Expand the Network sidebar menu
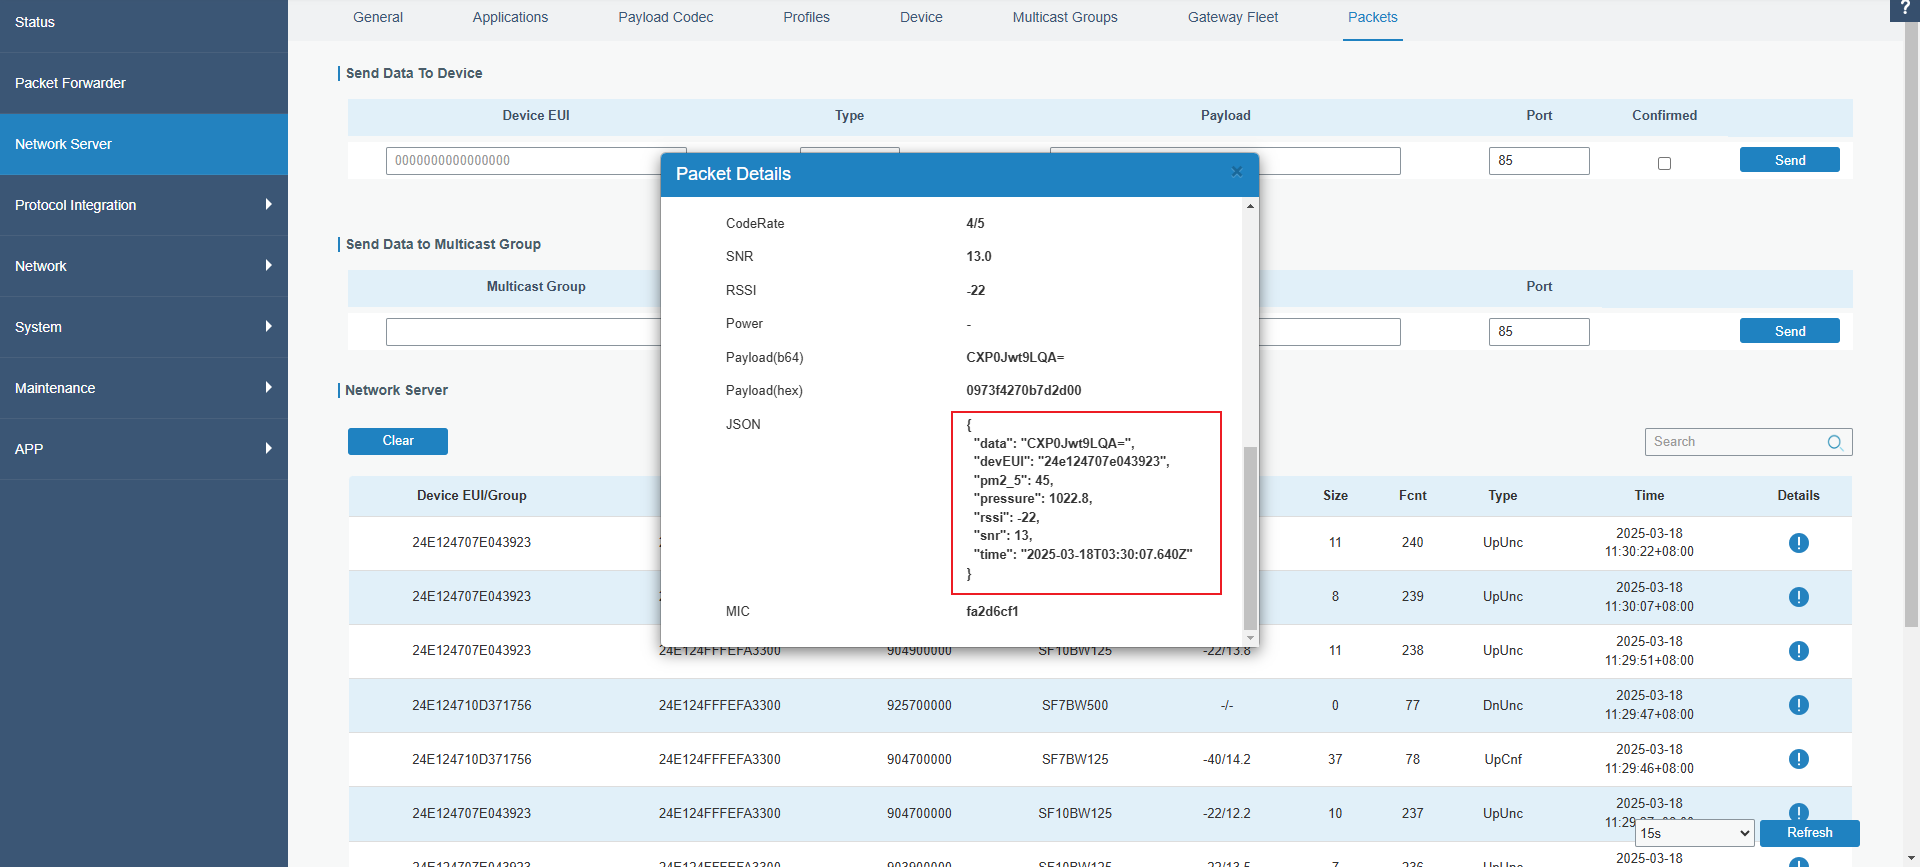 coord(144,266)
